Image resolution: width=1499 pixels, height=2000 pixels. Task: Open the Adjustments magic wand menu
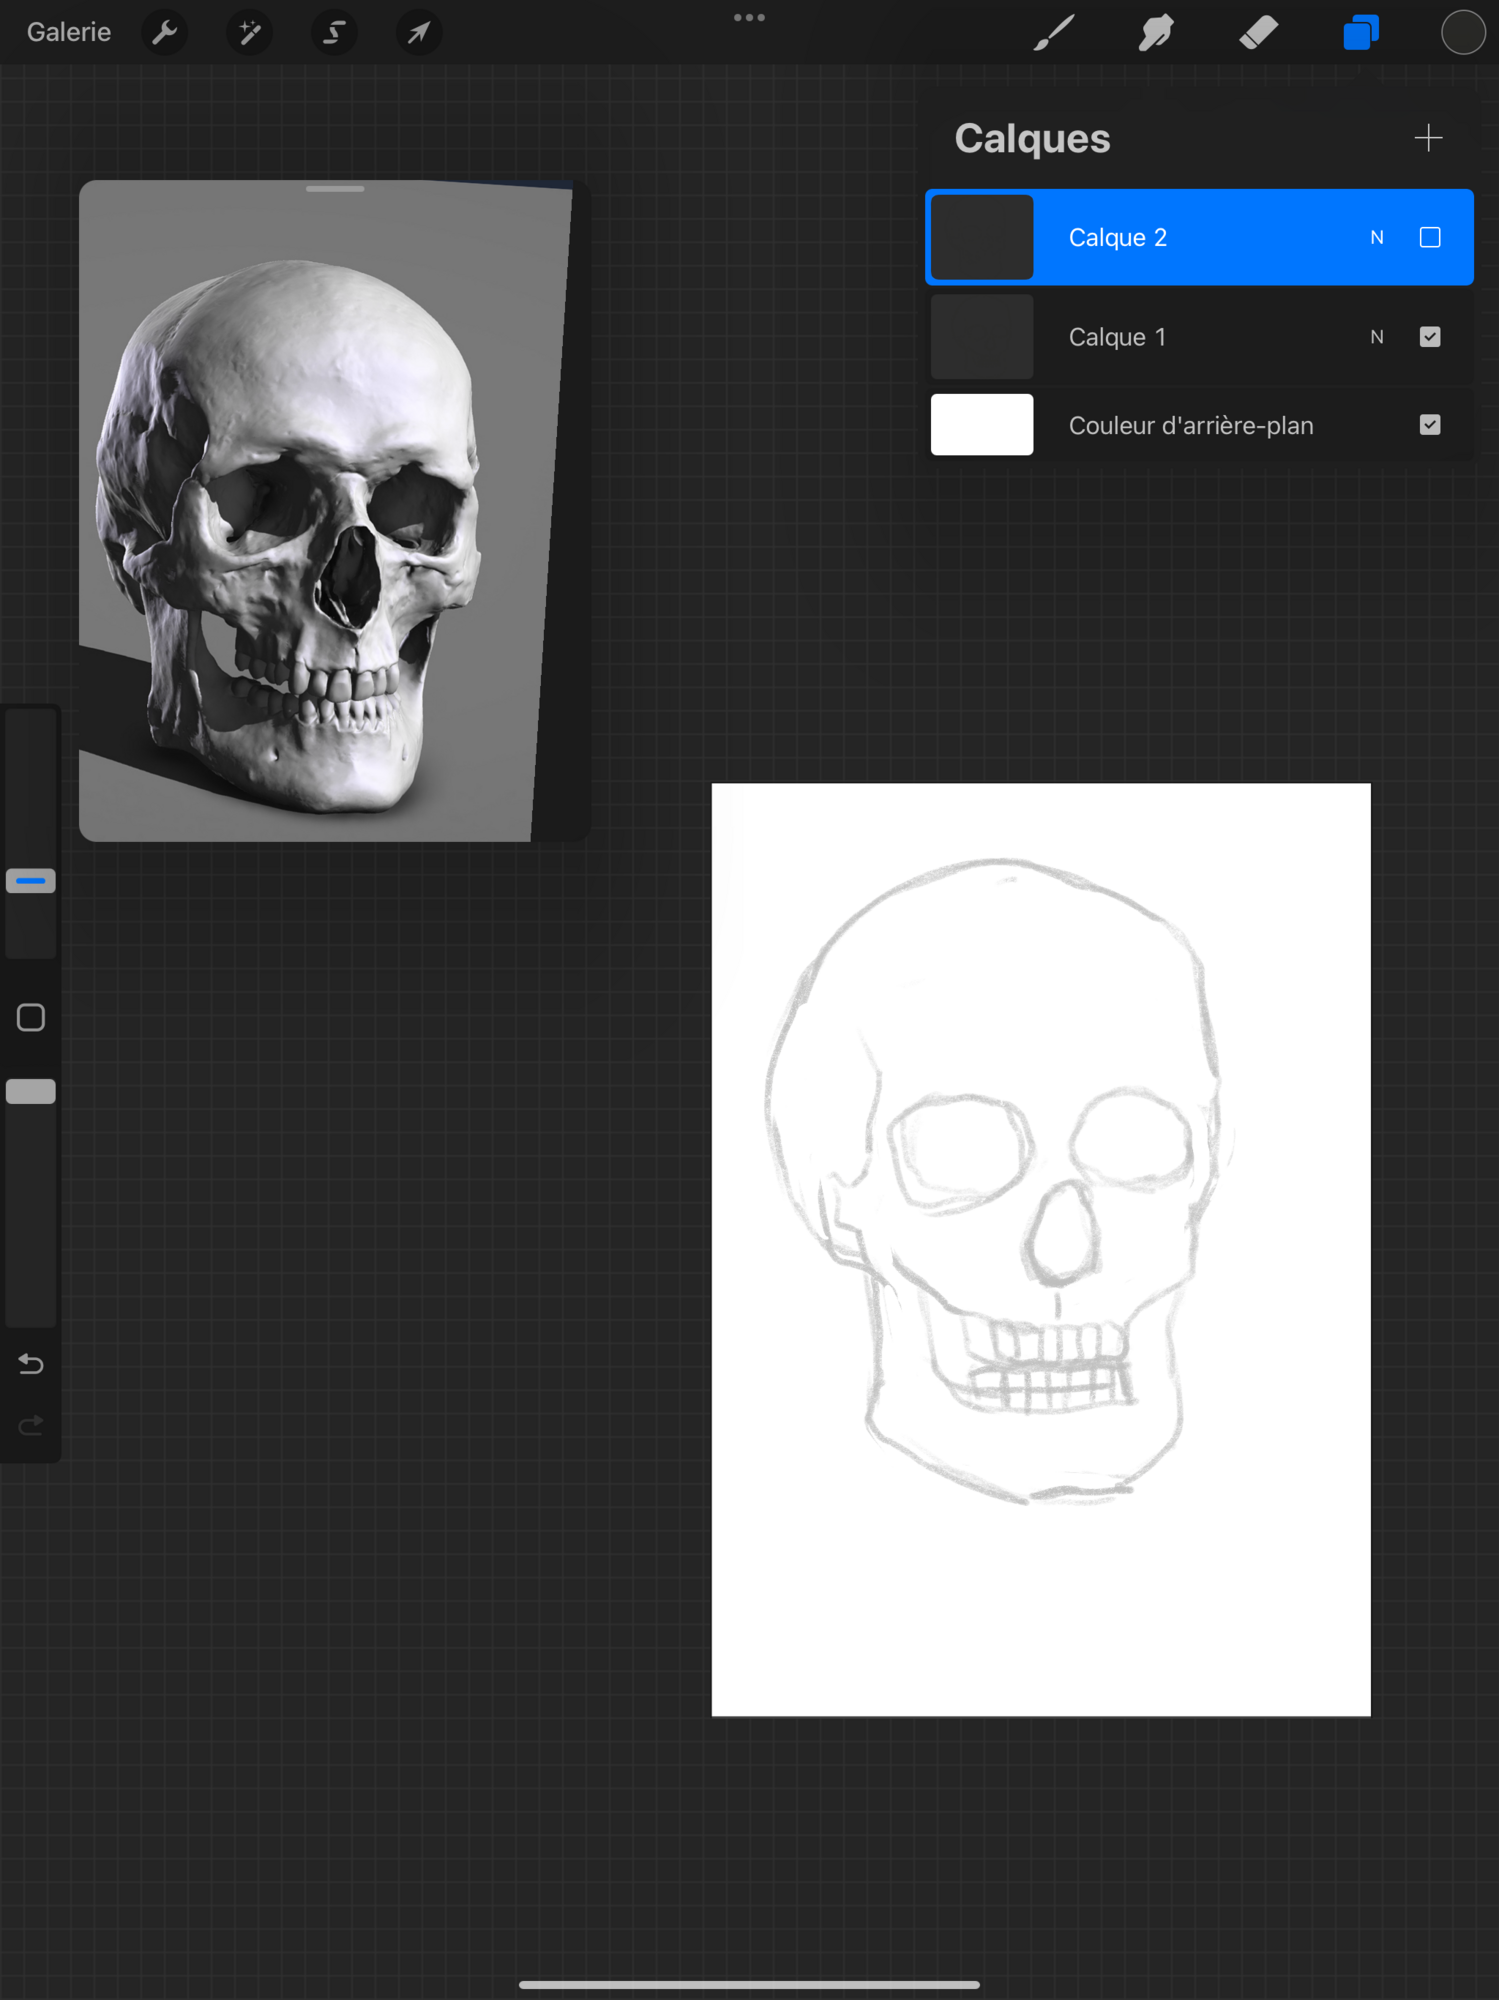click(x=249, y=33)
